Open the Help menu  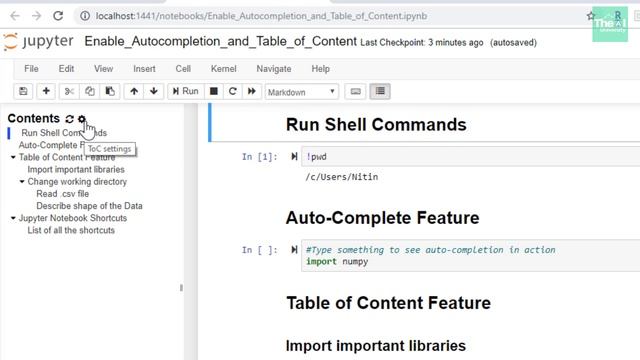pos(320,69)
